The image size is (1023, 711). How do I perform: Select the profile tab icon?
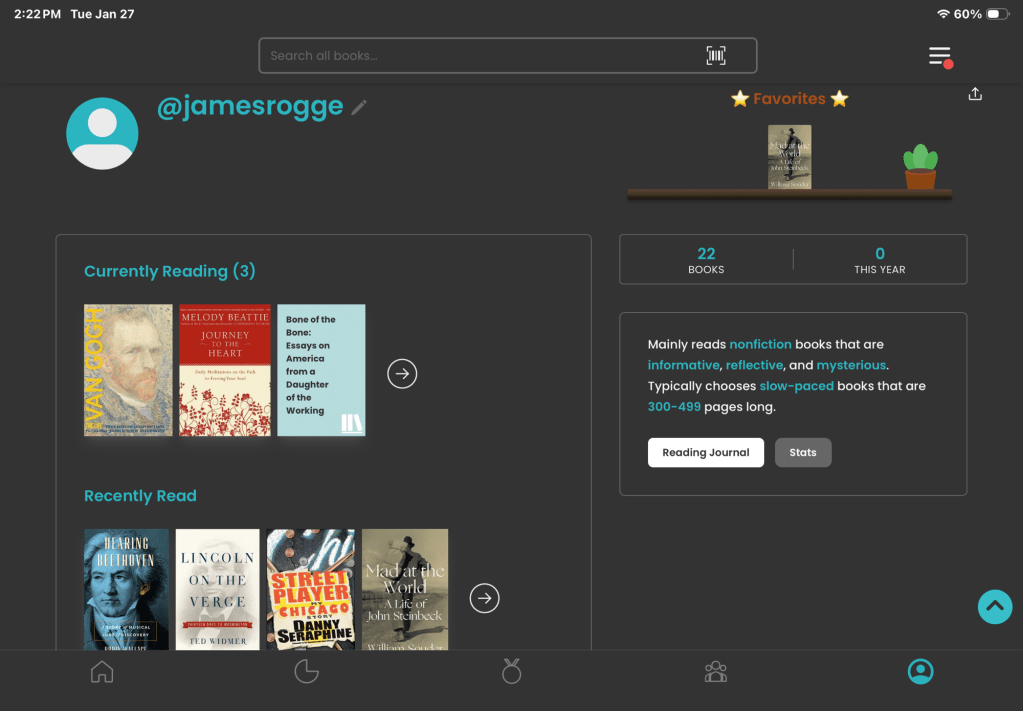[920, 672]
